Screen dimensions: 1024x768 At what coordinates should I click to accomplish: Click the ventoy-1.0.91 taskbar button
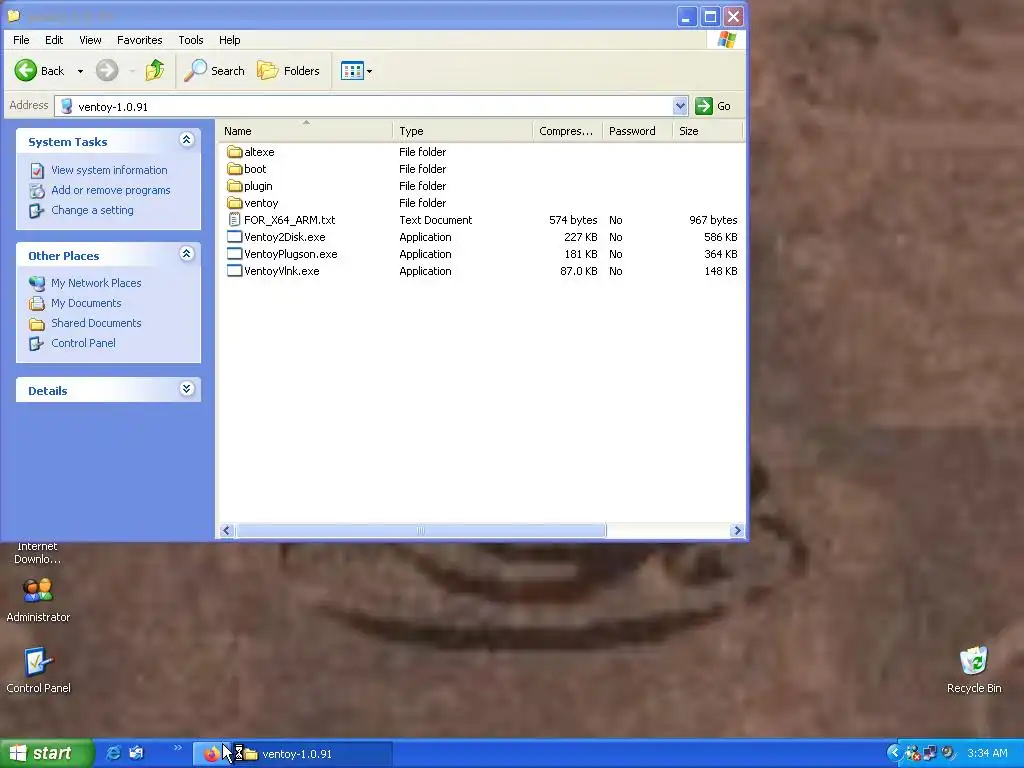click(313, 754)
